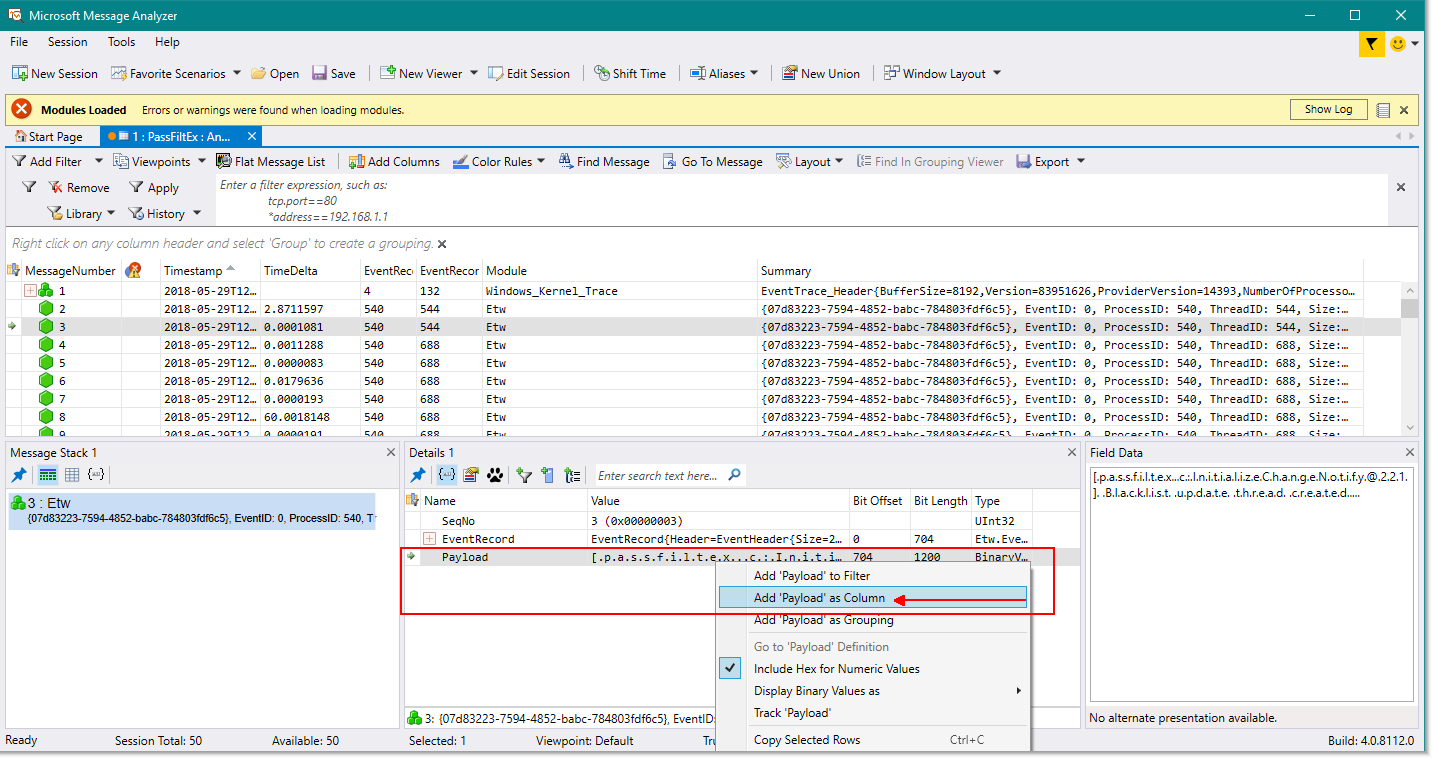This screenshot has width=1432, height=758.
Task: Open the File menu
Action: click(19, 42)
